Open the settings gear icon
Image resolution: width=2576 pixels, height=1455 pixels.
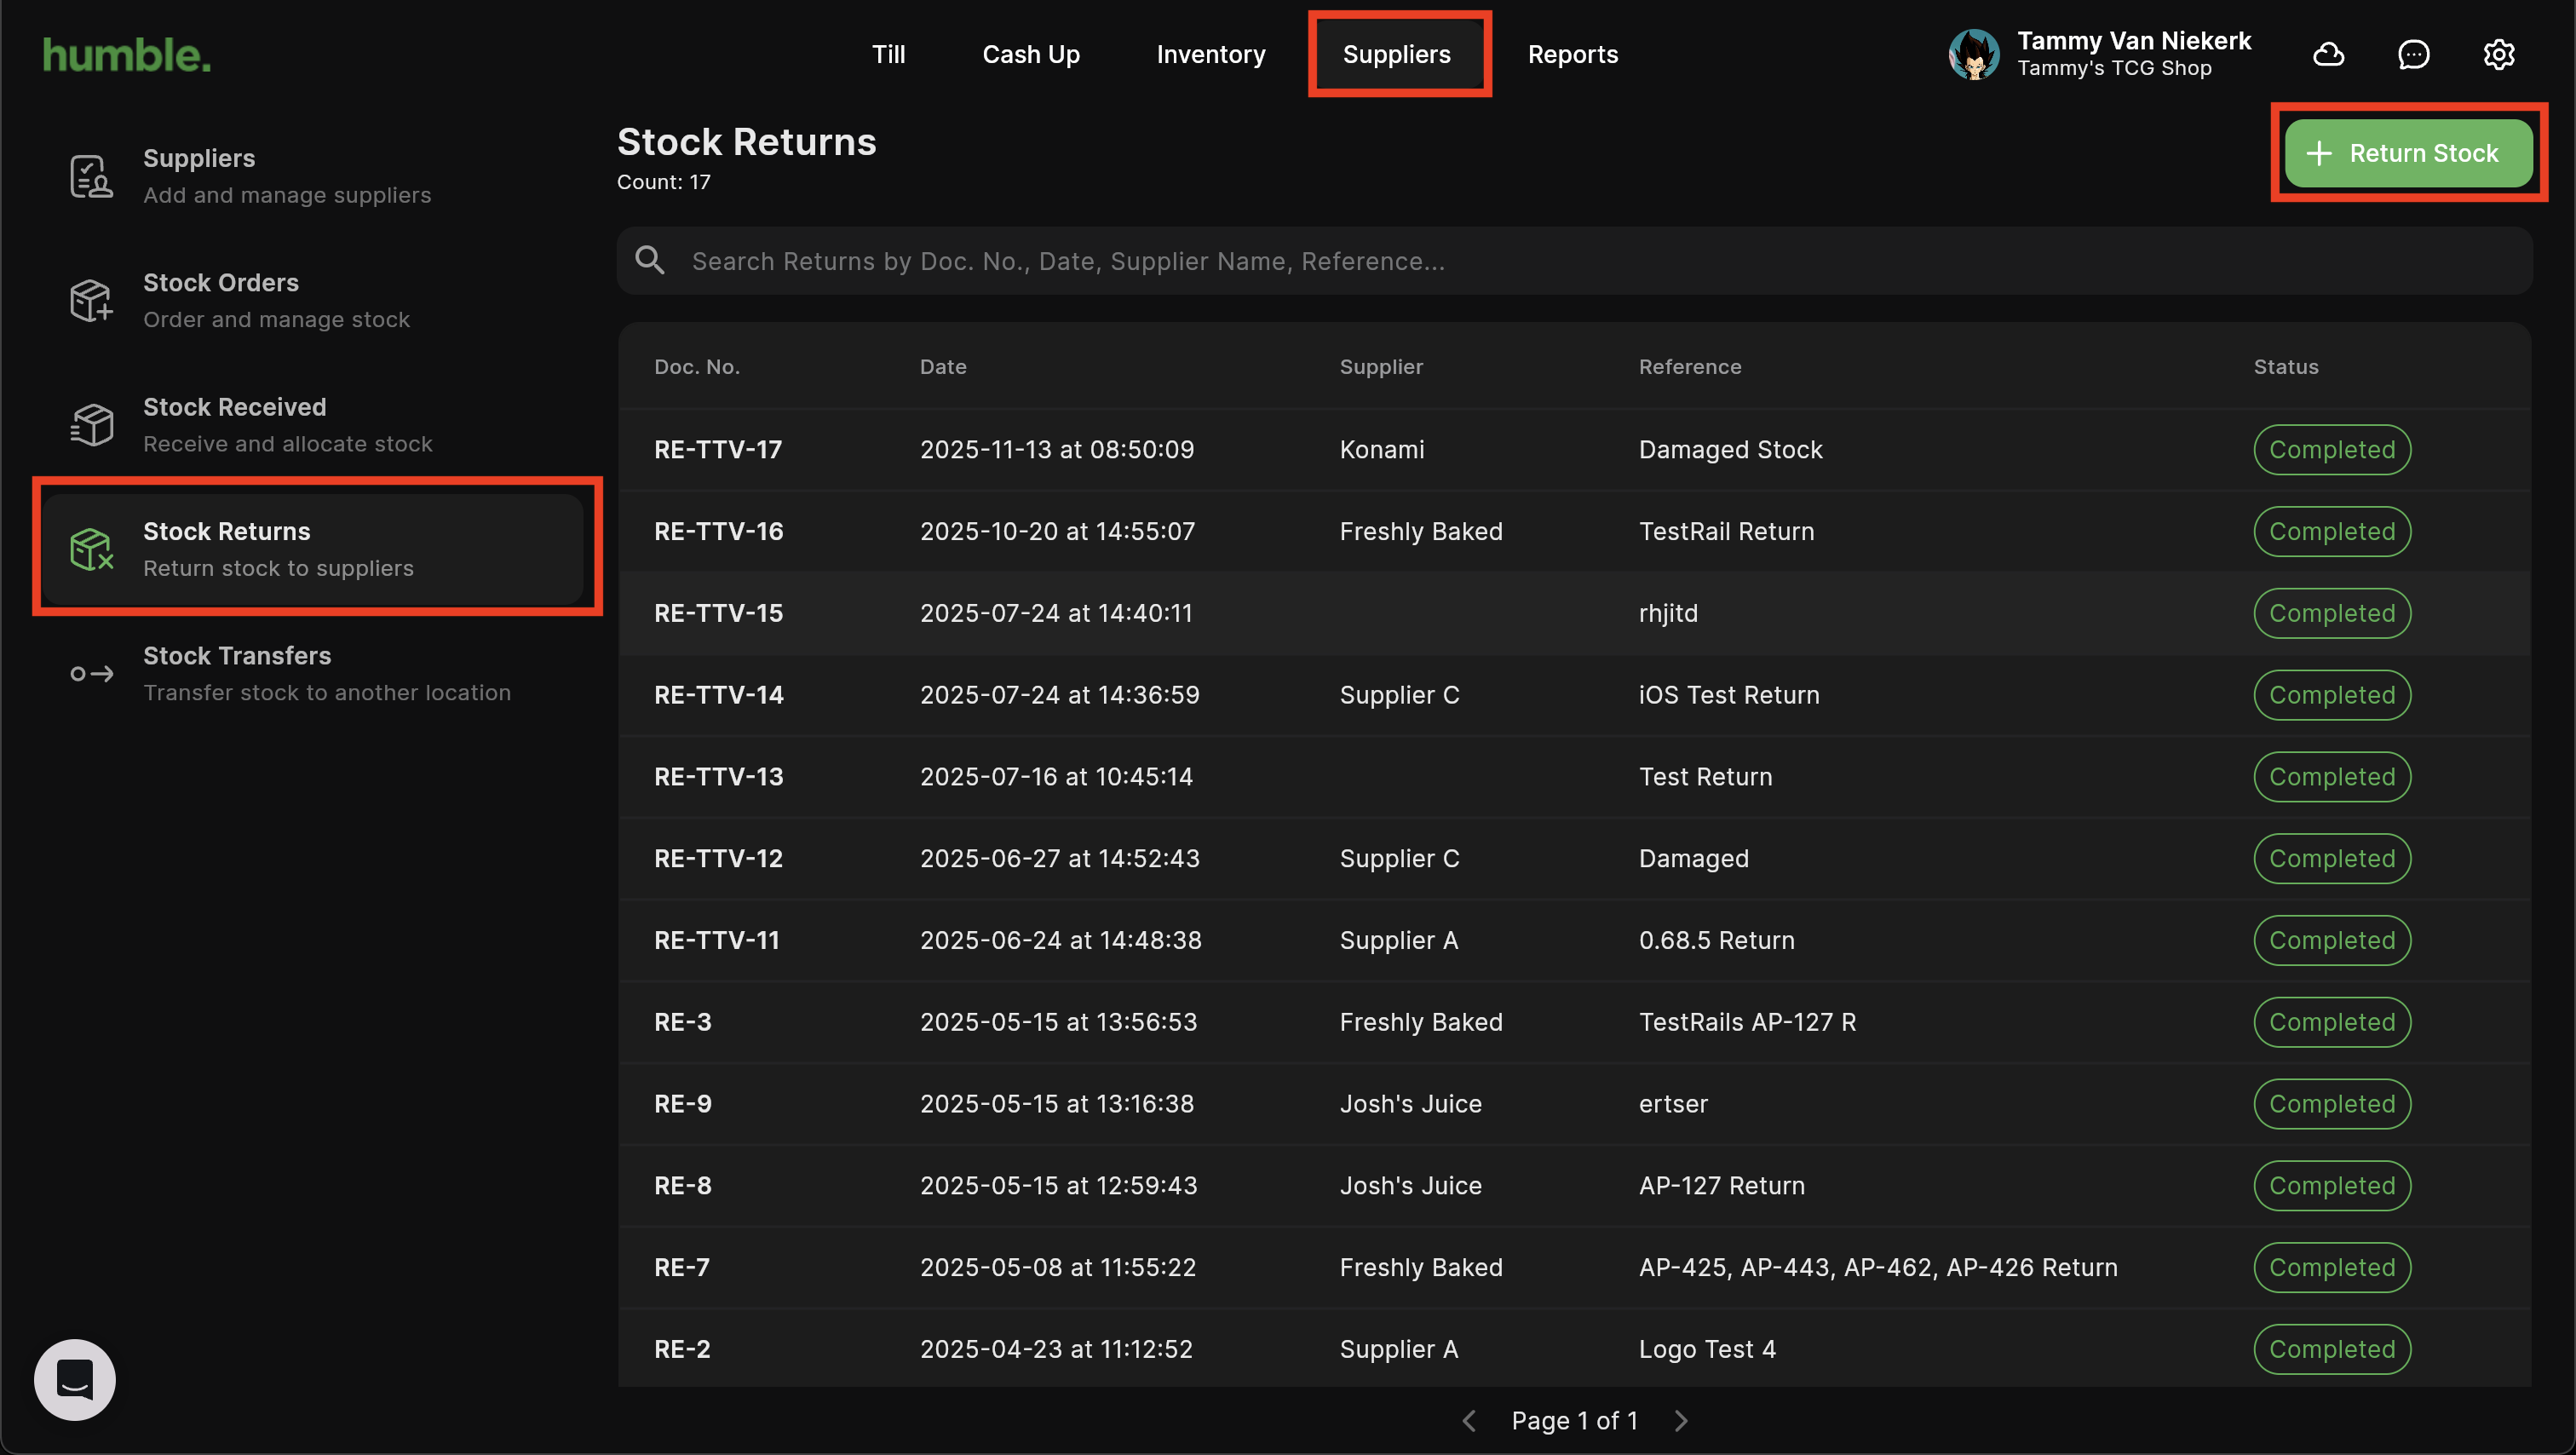[2499, 54]
